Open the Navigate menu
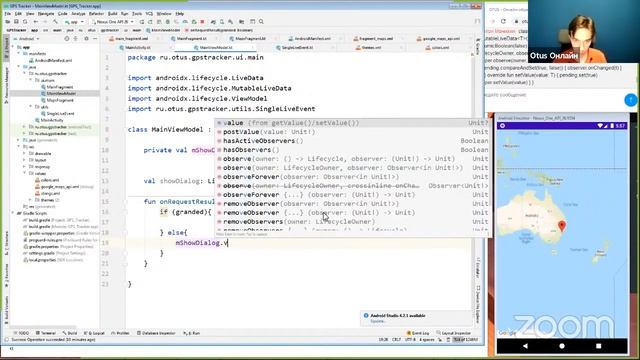The image size is (640, 360). (46, 13)
